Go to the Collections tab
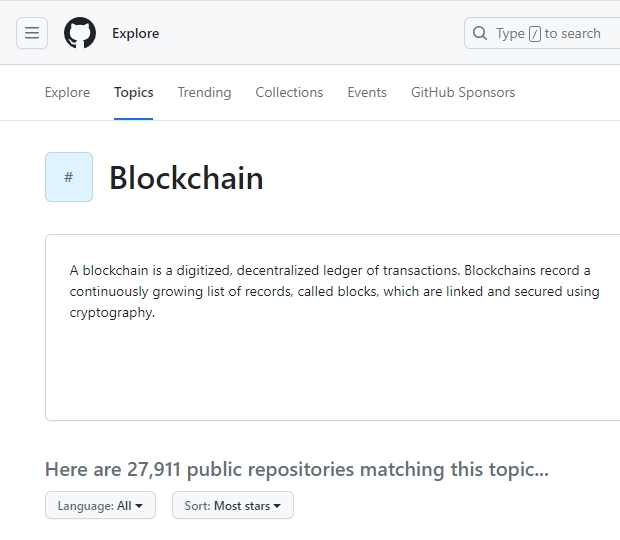The image size is (620, 540). (289, 92)
